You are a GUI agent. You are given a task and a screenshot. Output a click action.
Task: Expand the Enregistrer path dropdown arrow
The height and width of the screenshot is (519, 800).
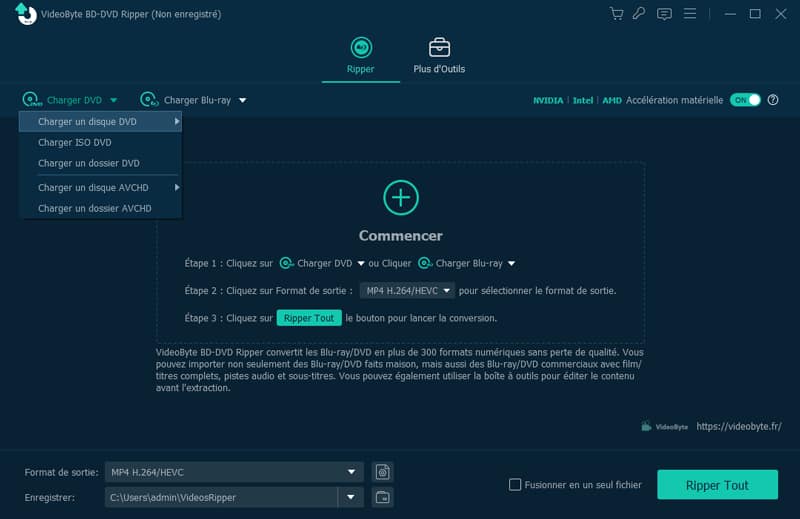coord(350,497)
